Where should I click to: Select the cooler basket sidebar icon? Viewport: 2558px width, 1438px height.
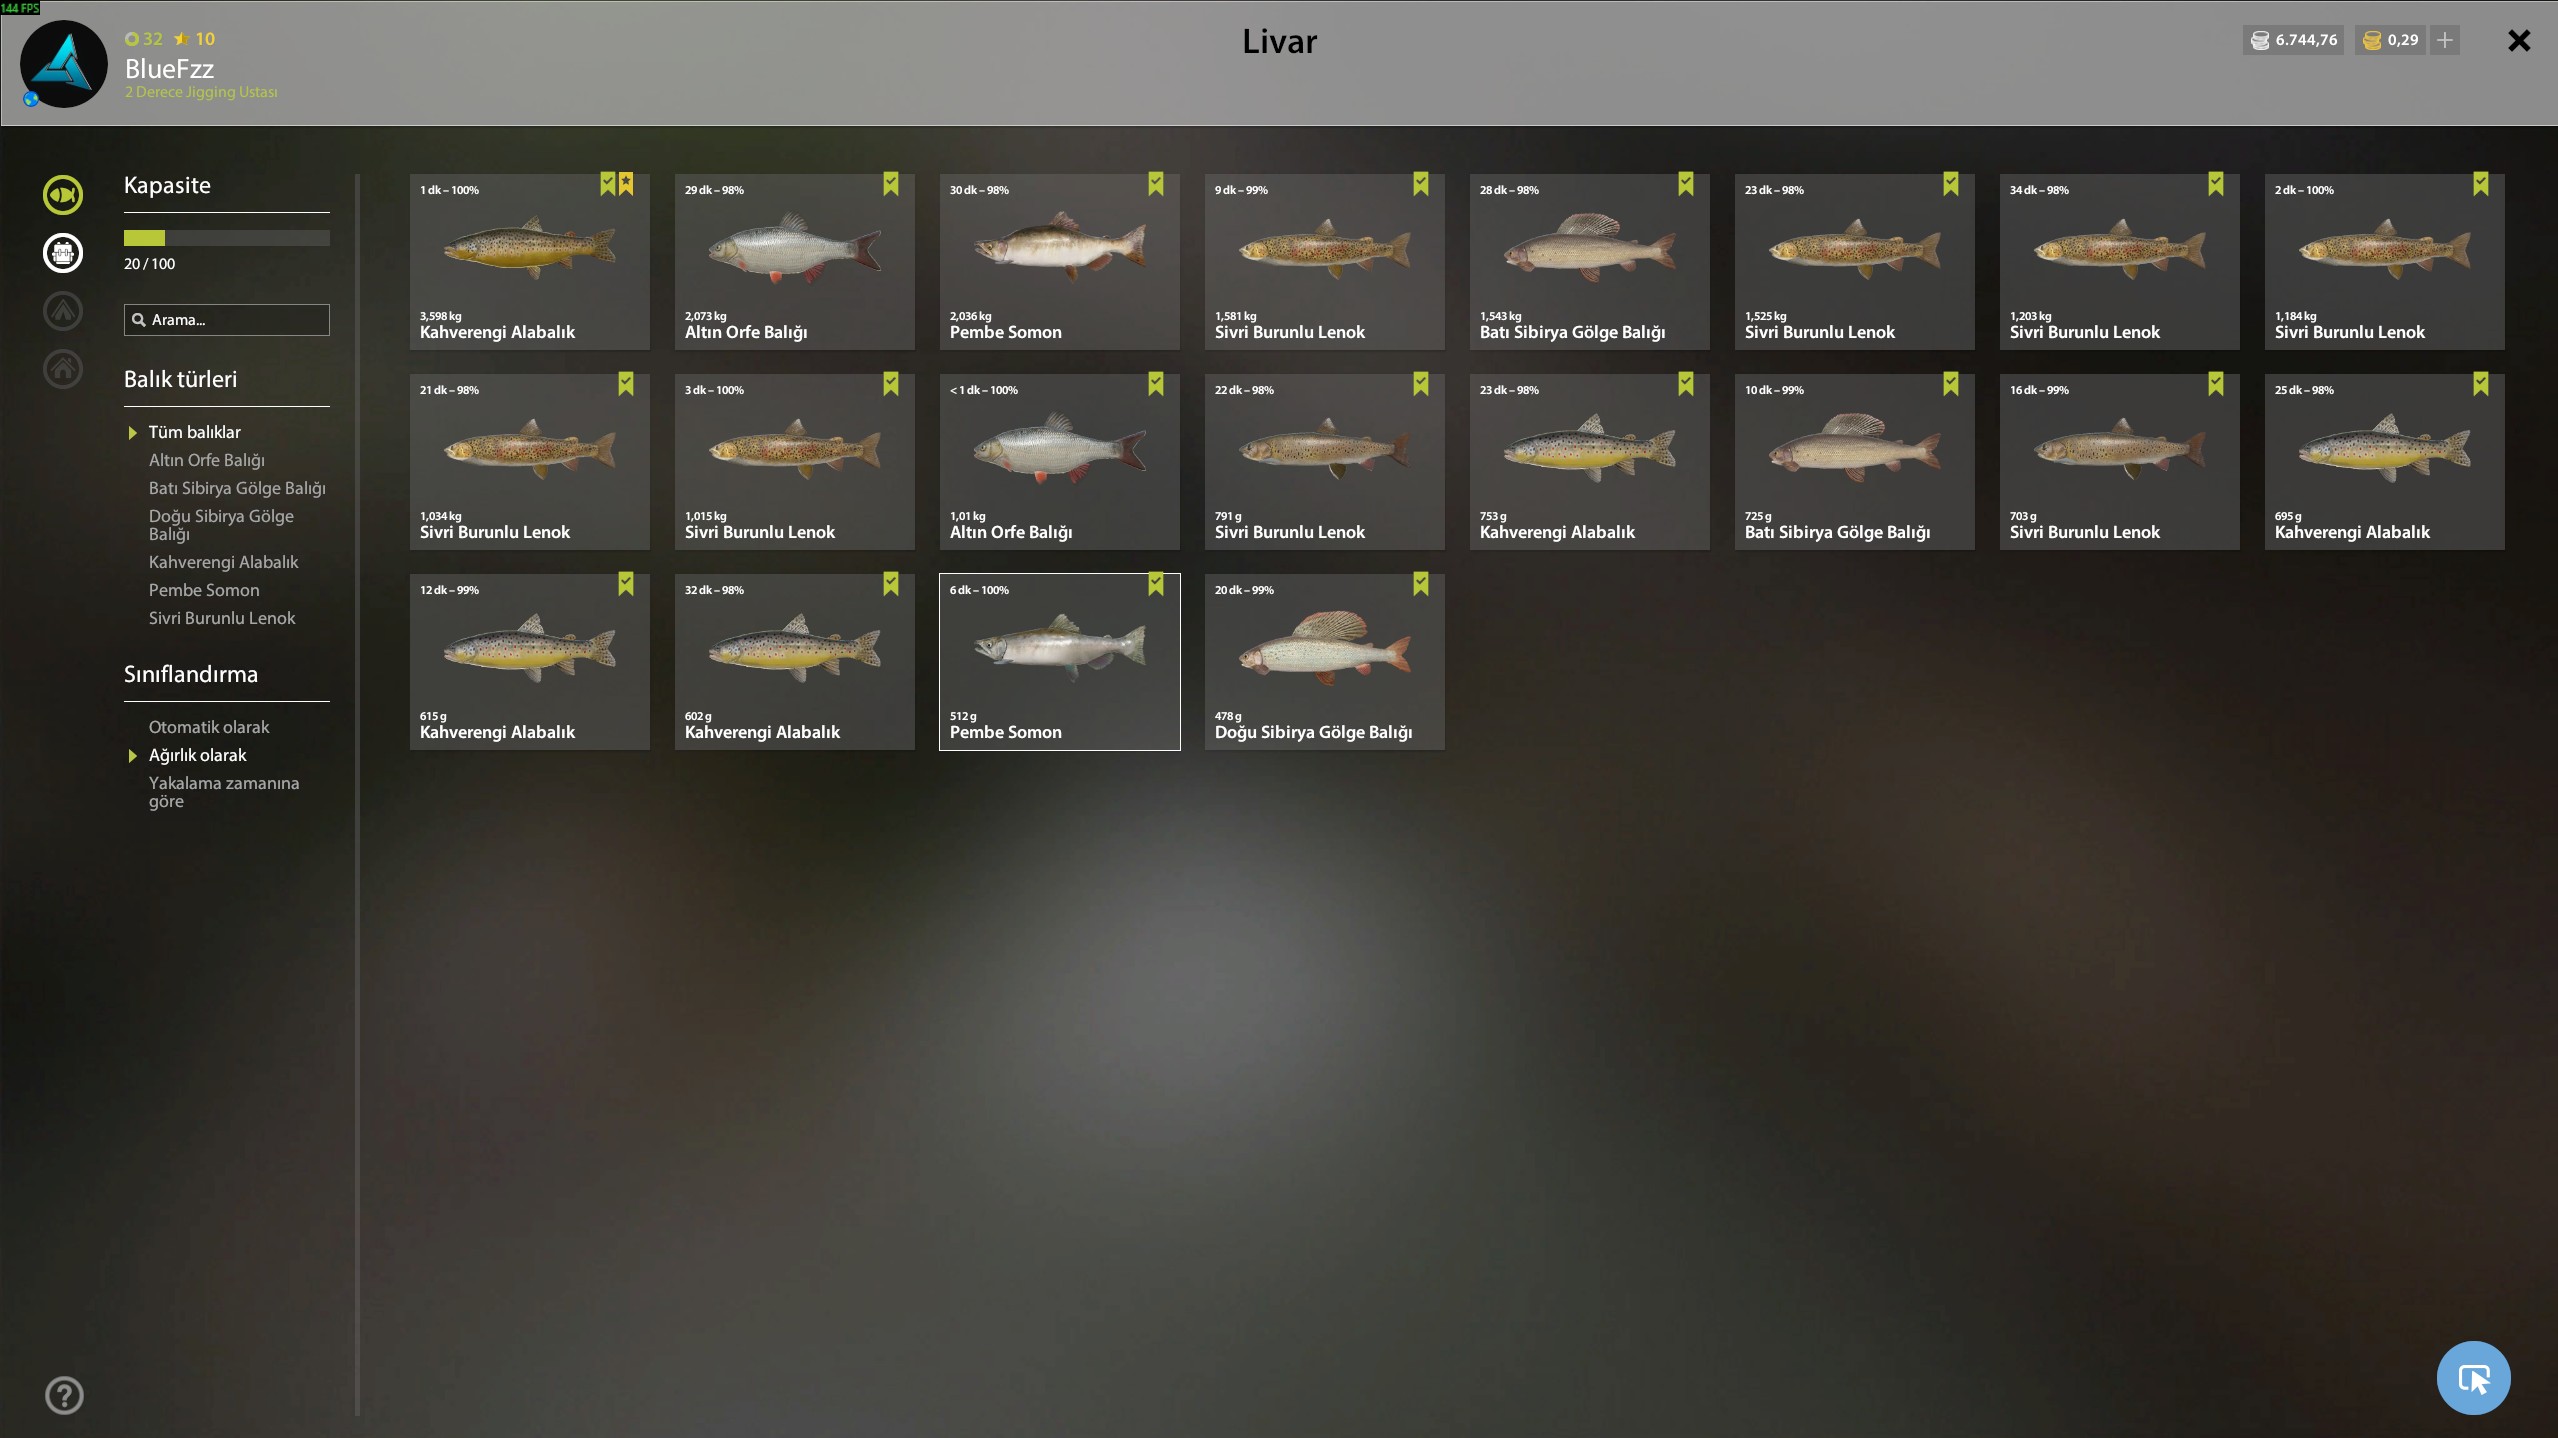[63, 253]
